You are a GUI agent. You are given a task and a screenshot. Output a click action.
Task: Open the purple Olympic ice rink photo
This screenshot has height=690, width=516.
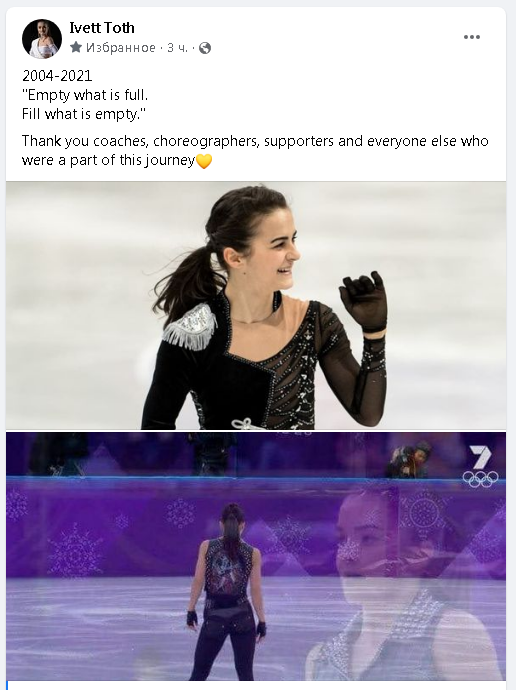(x=256, y=556)
